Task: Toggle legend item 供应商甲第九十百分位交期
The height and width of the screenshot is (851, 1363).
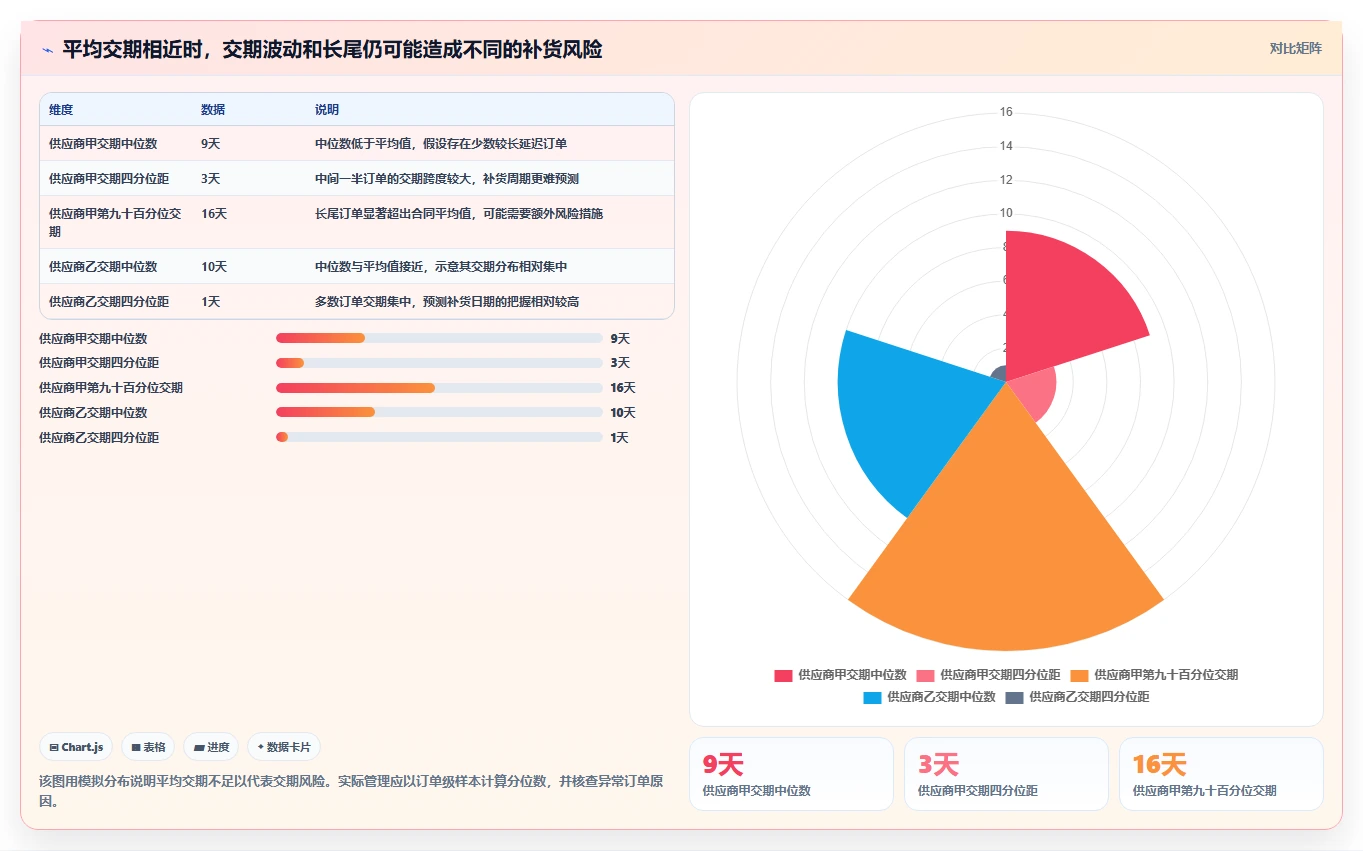Action: [x=1154, y=675]
